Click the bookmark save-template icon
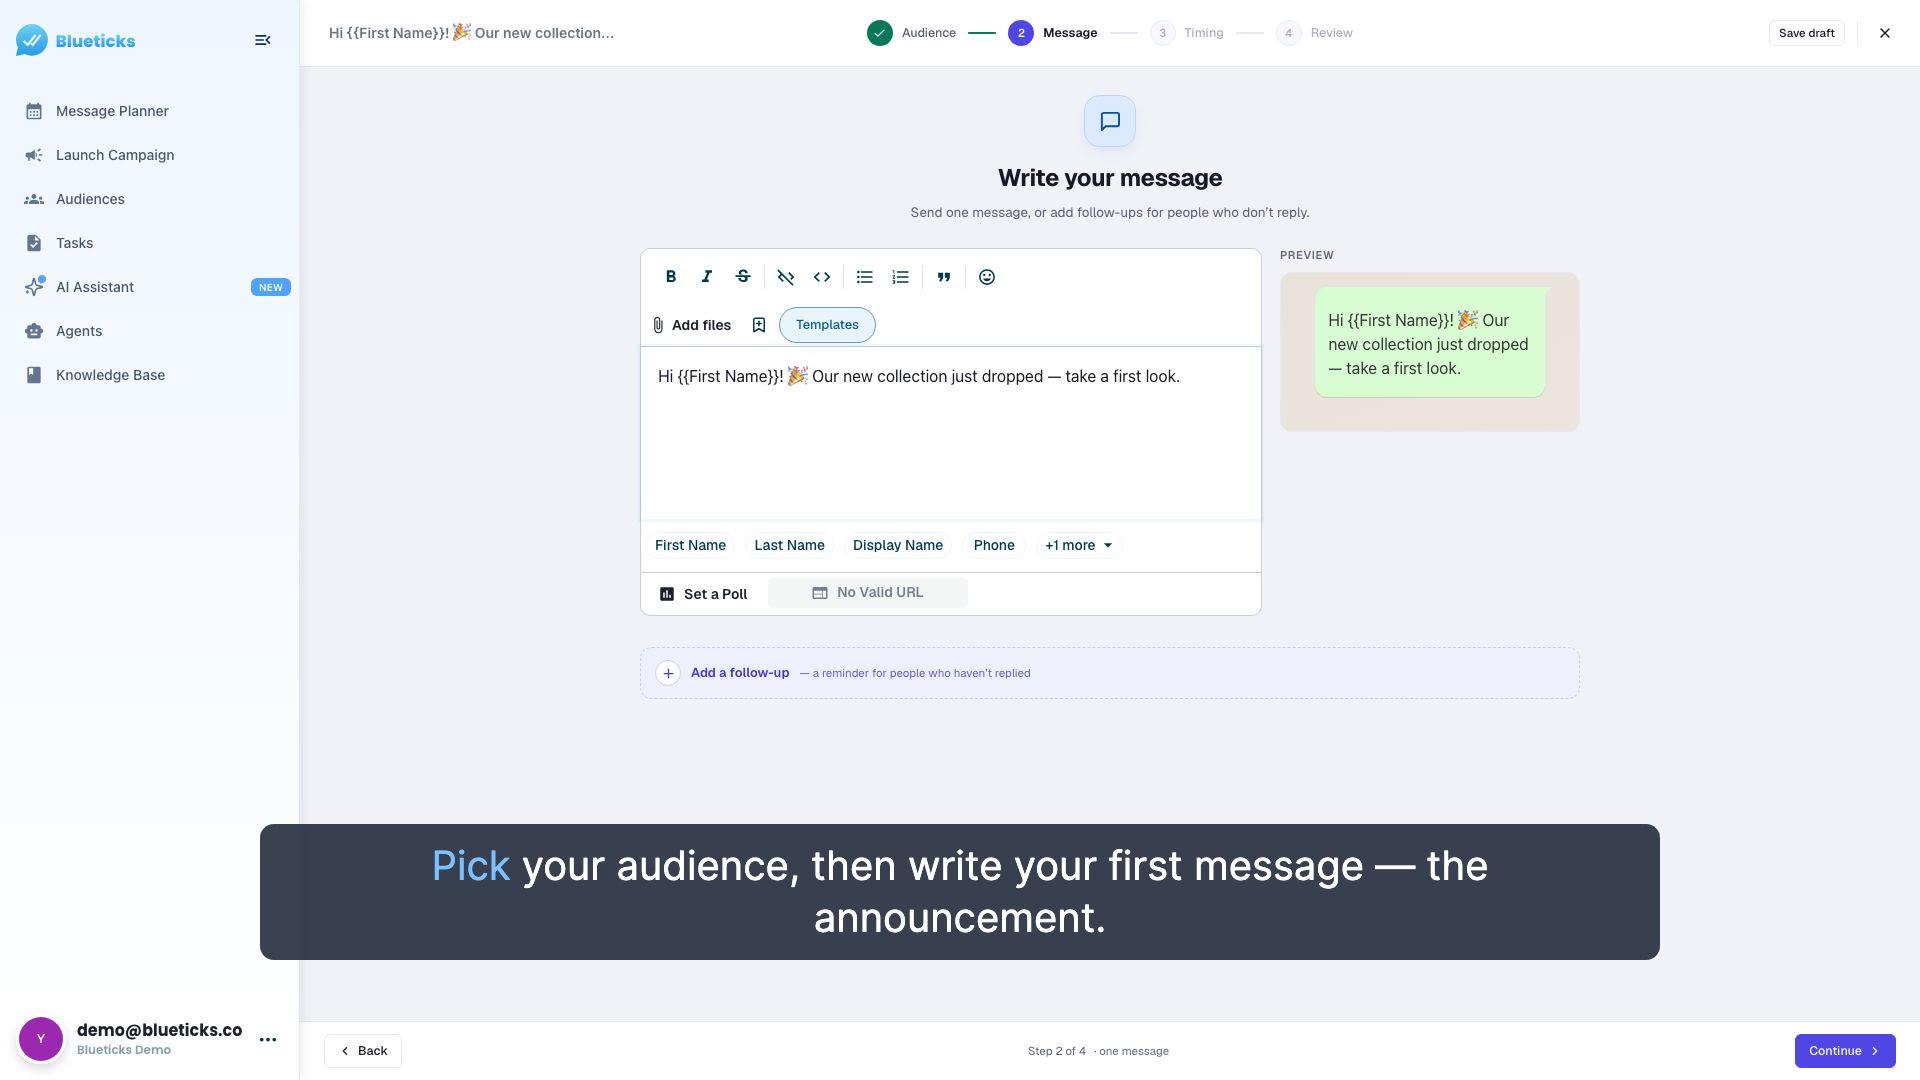The height and width of the screenshot is (1080, 1920). click(759, 325)
